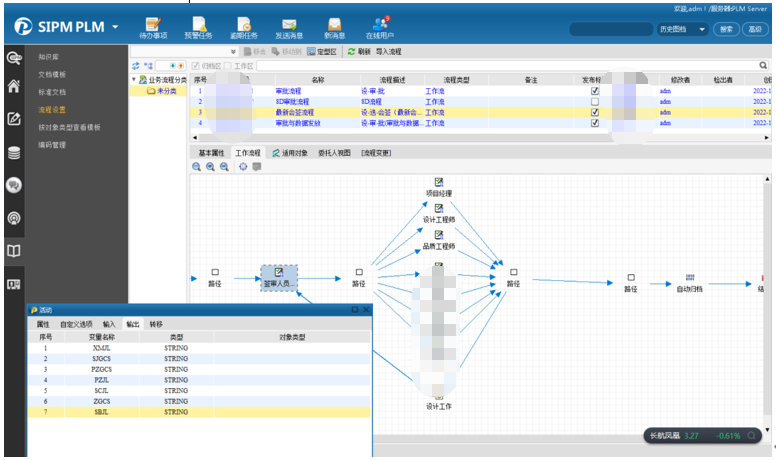The width and height of the screenshot is (776, 460).
Task: Check the published checkbox for SD审批流程 row
Action: (x=595, y=101)
